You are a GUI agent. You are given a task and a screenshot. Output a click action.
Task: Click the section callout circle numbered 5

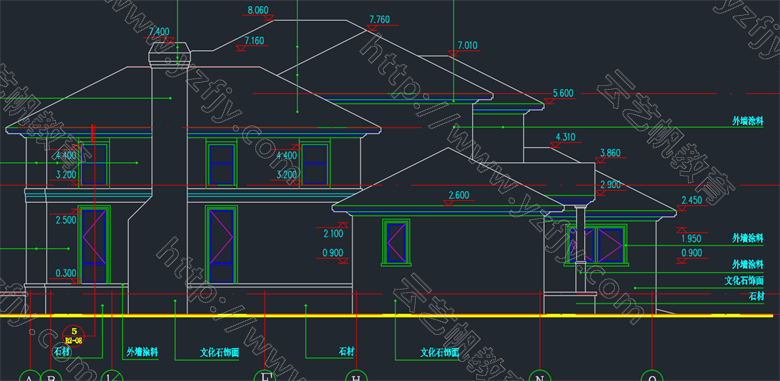74,336
